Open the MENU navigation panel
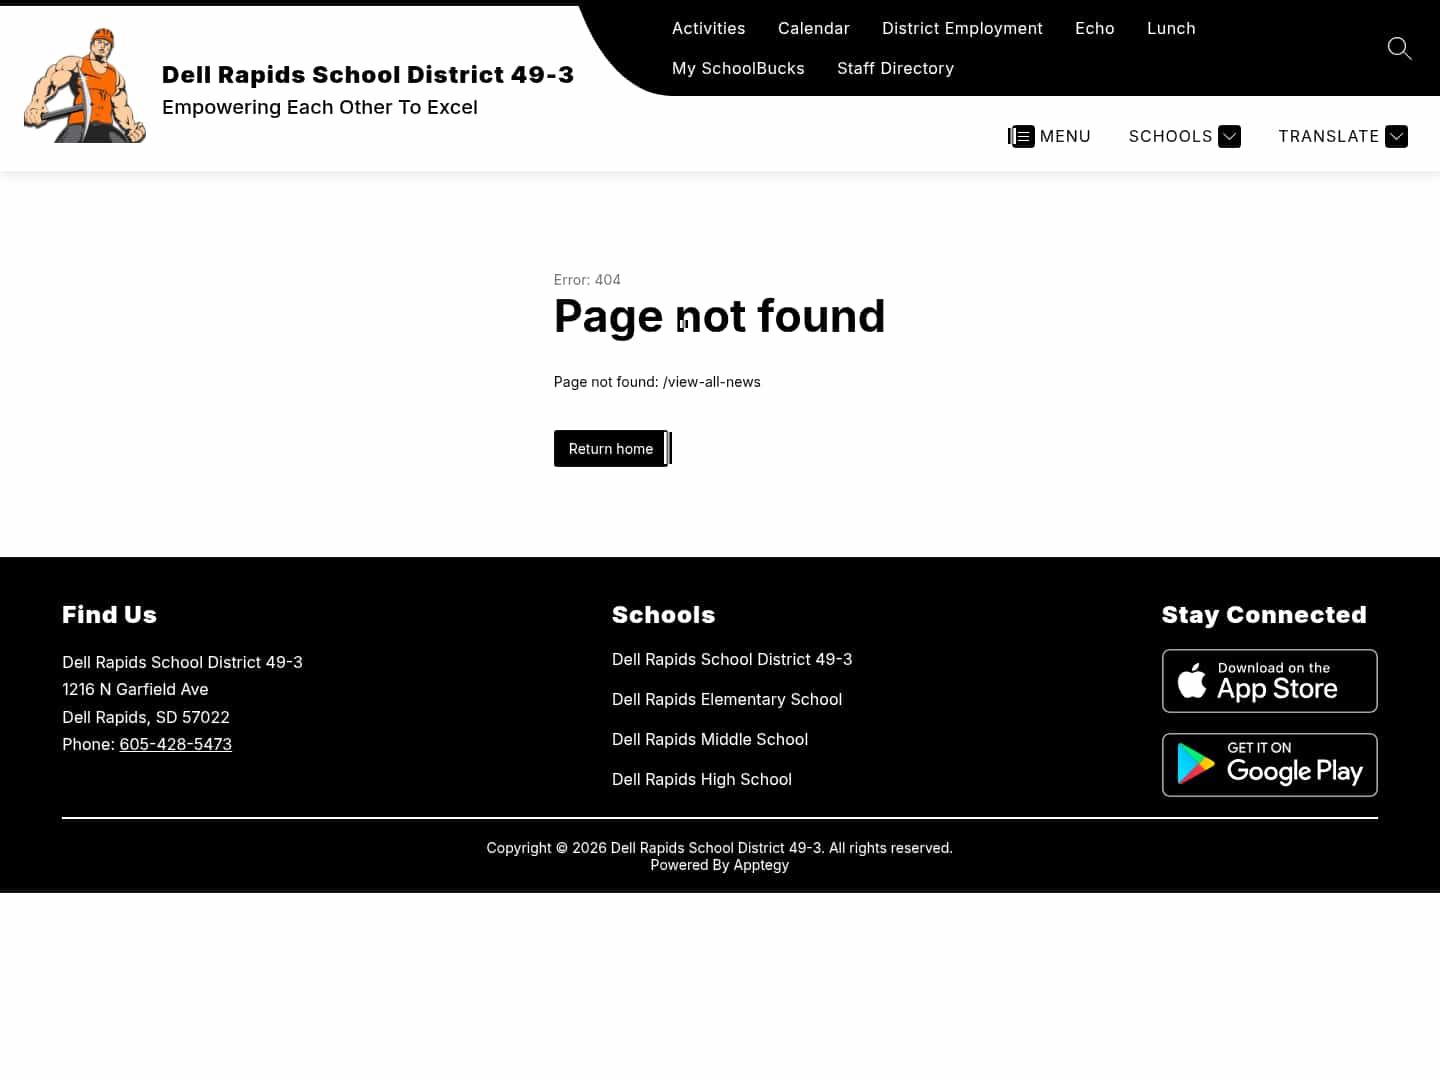This screenshot has height=1080, width=1440. point(1050,136)
